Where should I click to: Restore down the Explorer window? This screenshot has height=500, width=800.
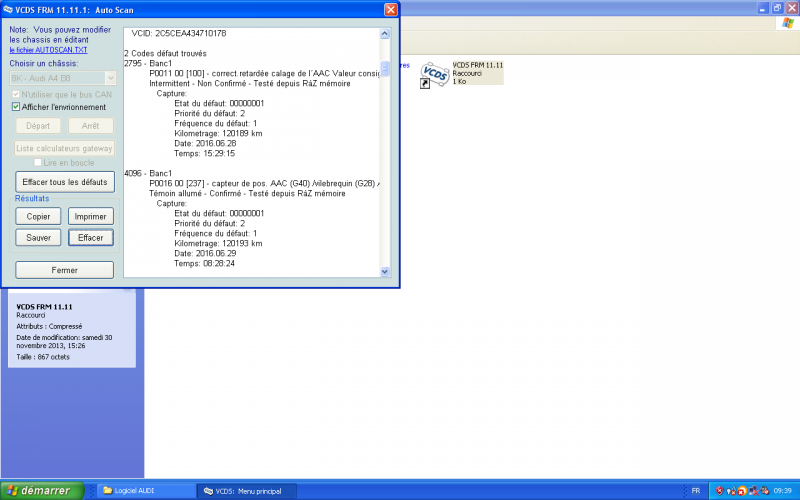click(776, 8)
